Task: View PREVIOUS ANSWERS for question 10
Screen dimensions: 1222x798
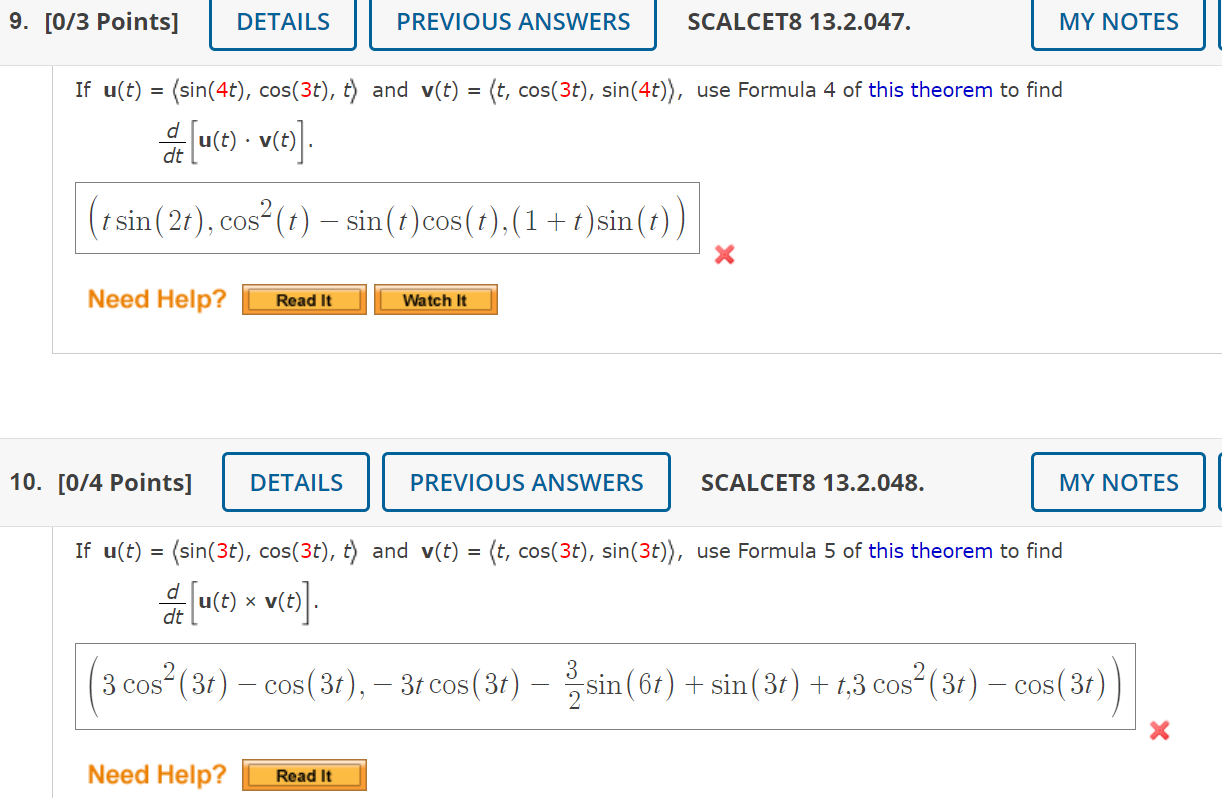Action: pos(526,482)
